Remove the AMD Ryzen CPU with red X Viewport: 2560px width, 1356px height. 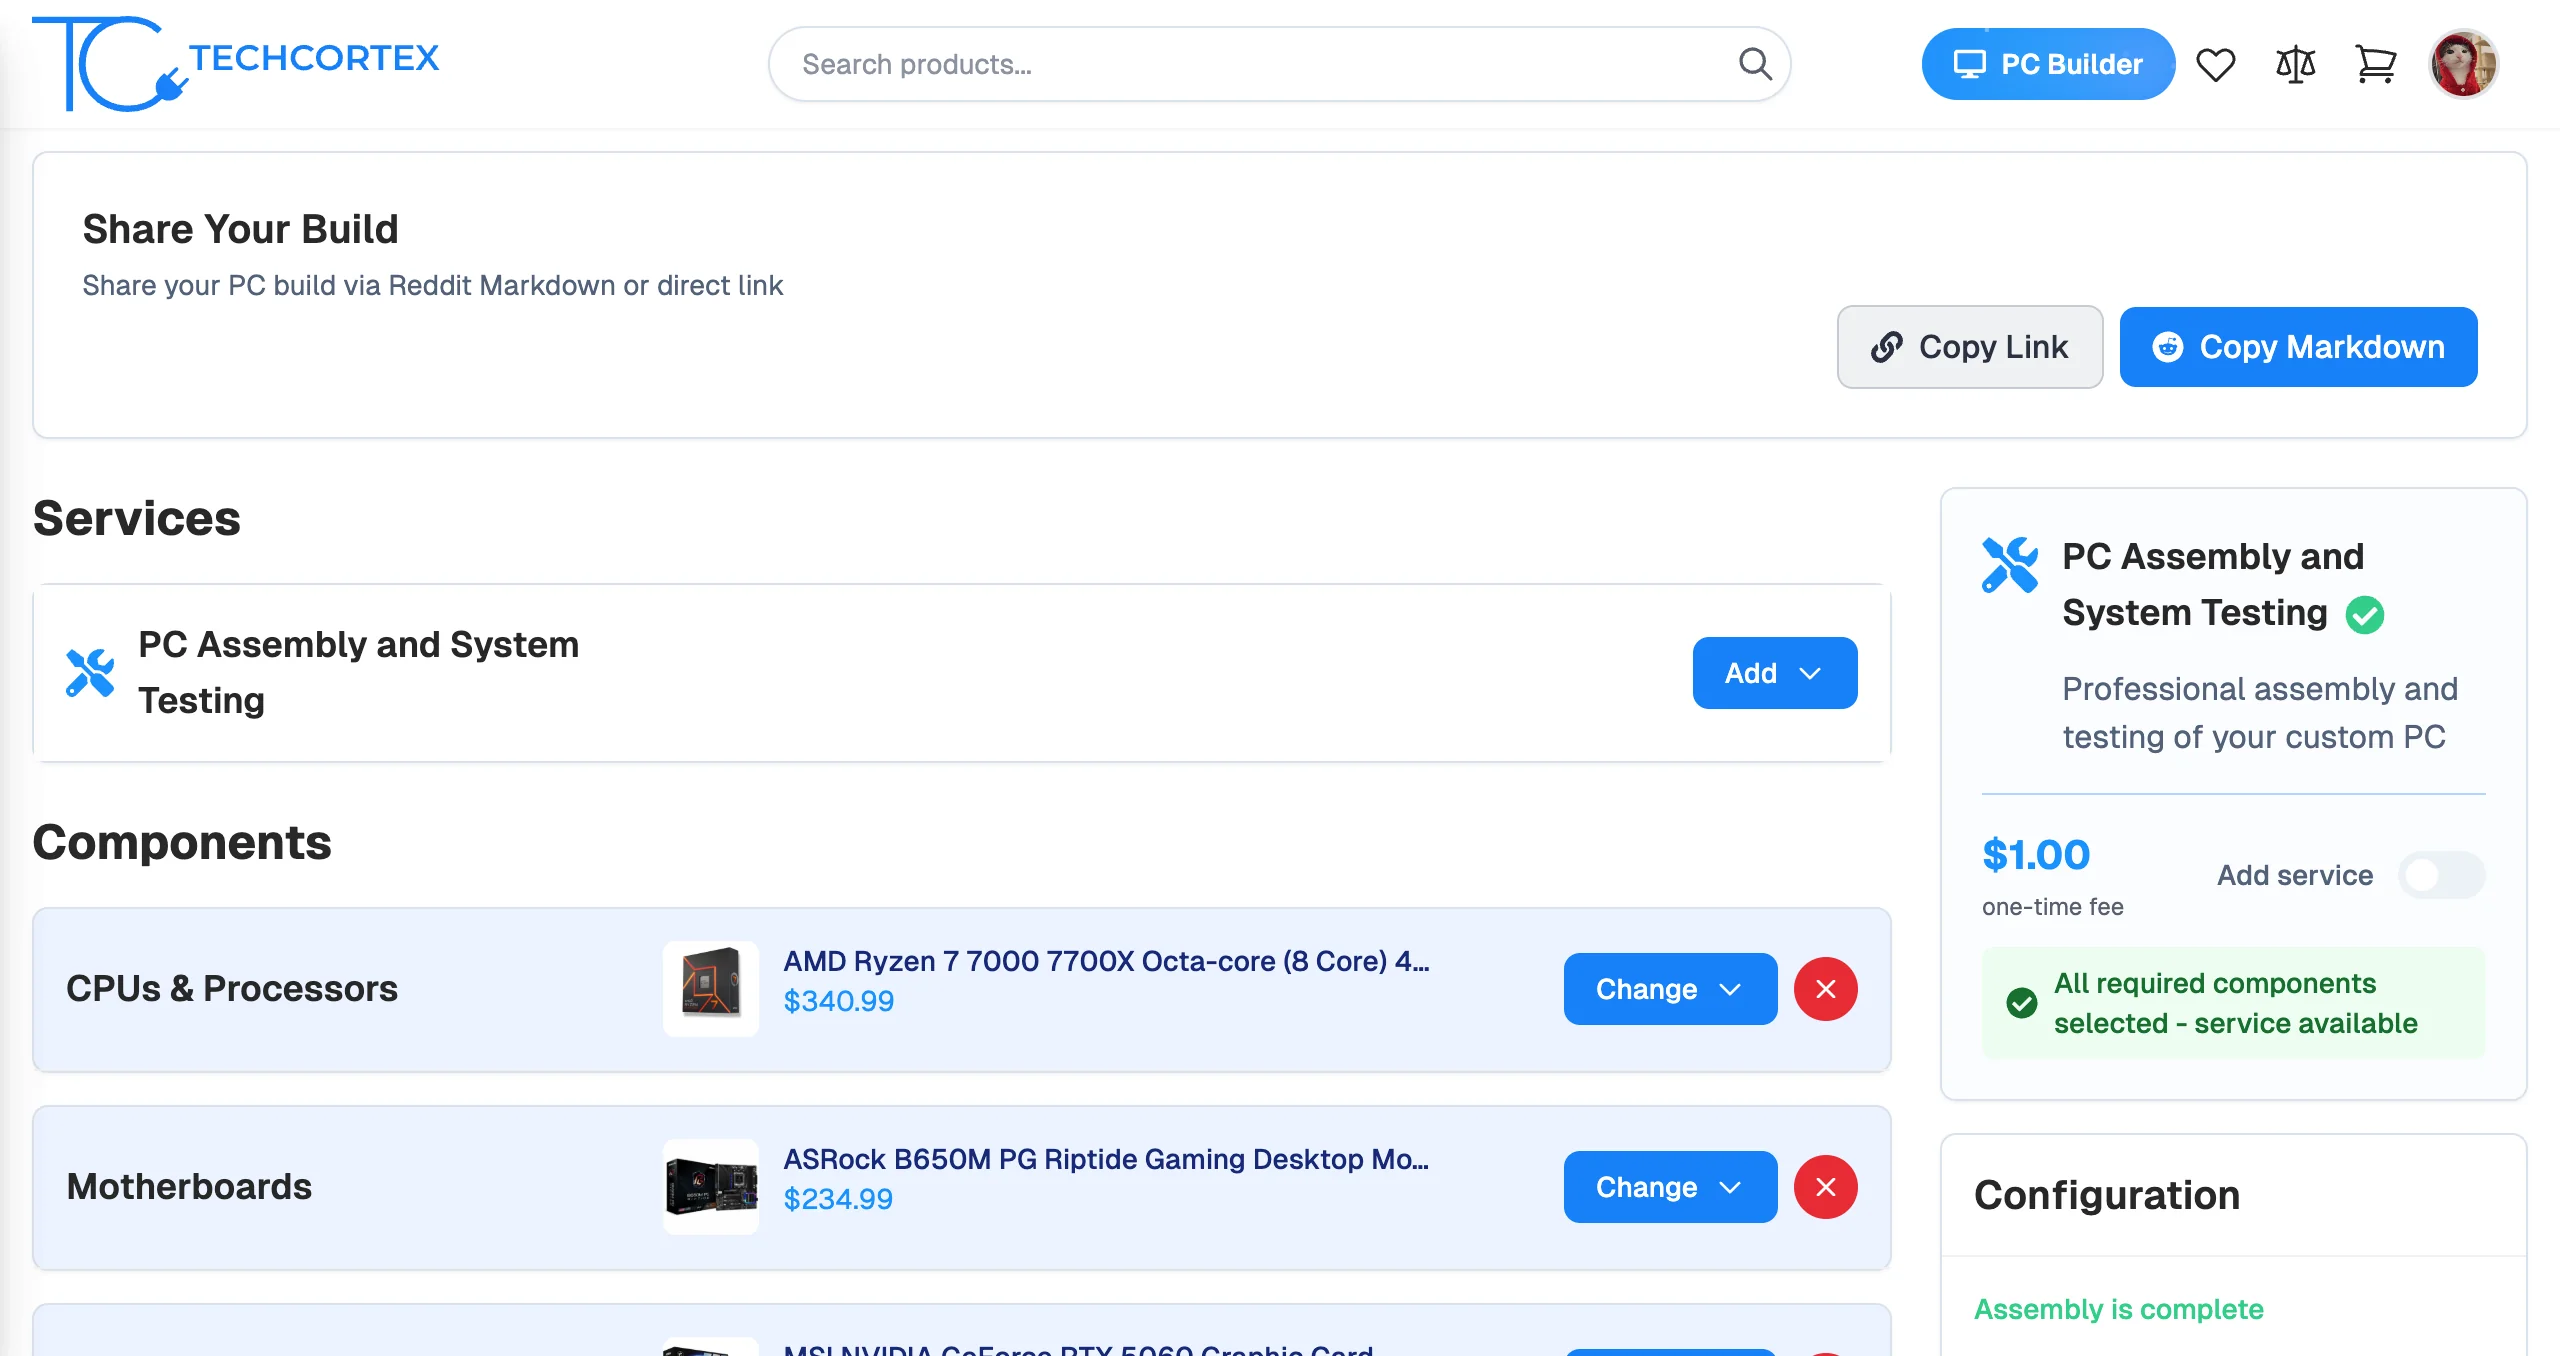(1825, 989)
